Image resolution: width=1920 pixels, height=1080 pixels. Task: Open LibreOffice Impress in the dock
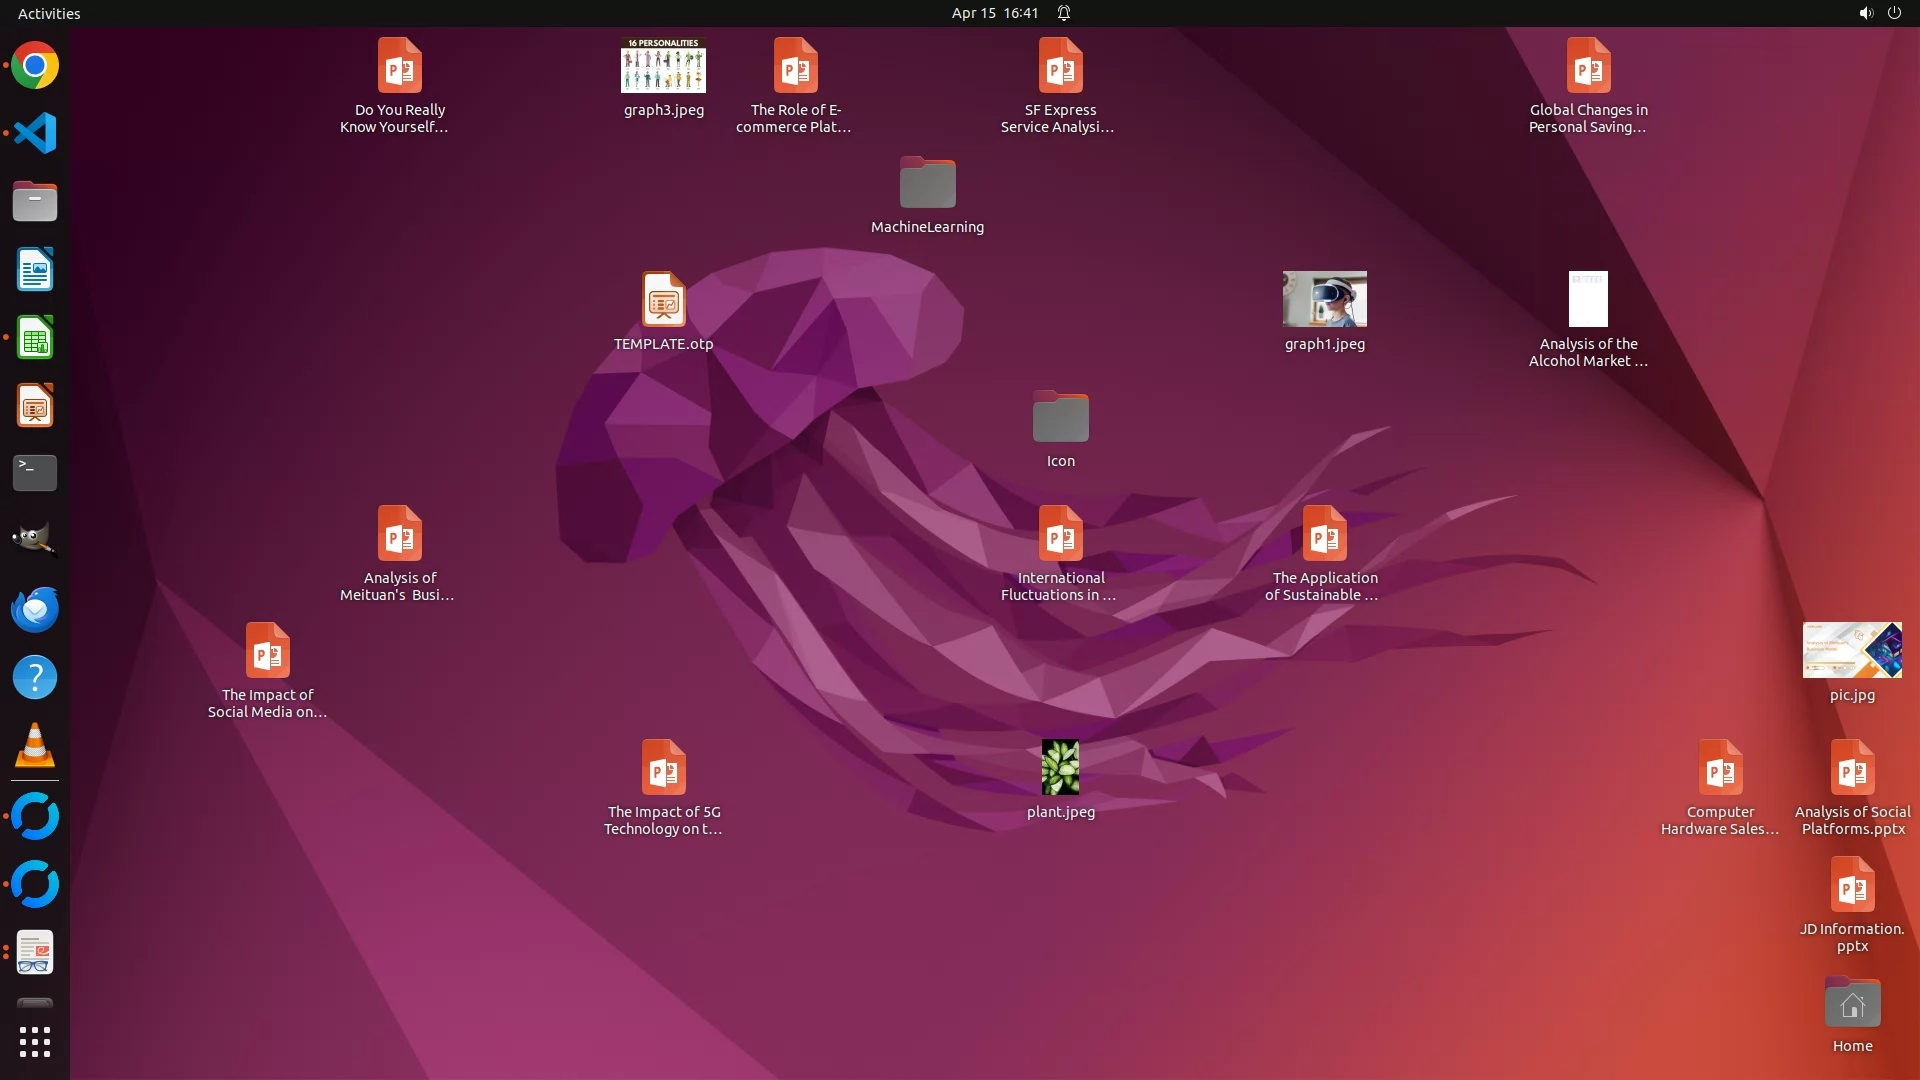[x=35, y=406]
